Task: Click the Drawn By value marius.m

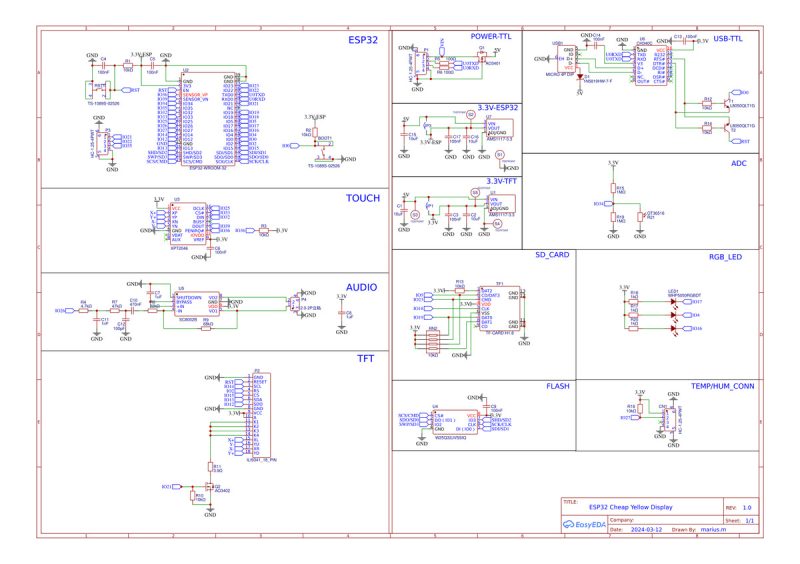Action: (713, 530)
